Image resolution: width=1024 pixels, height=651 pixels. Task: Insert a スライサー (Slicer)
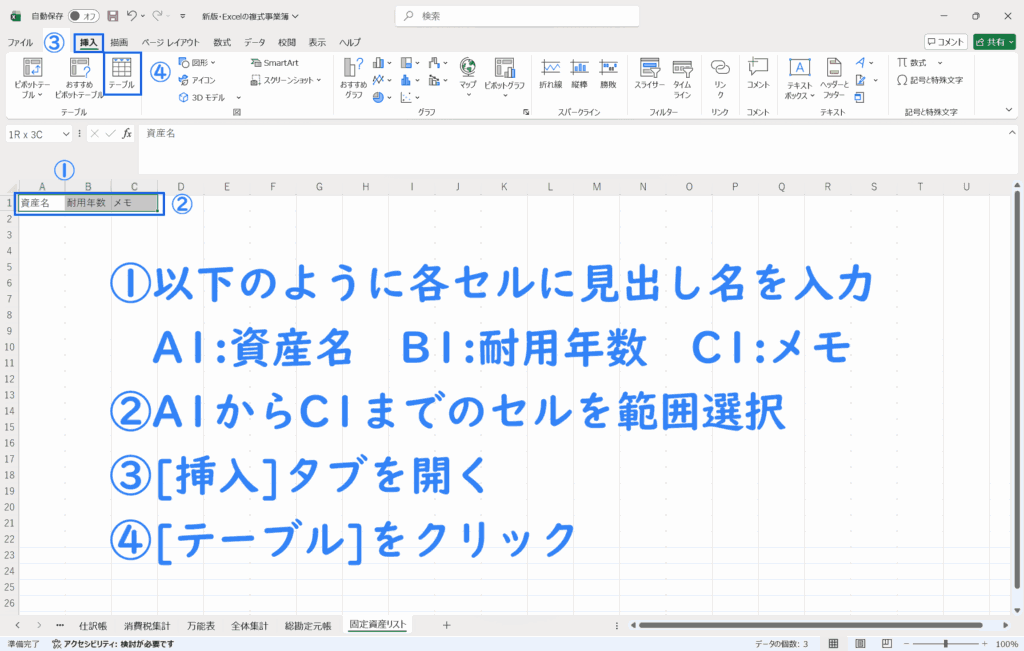650,74
